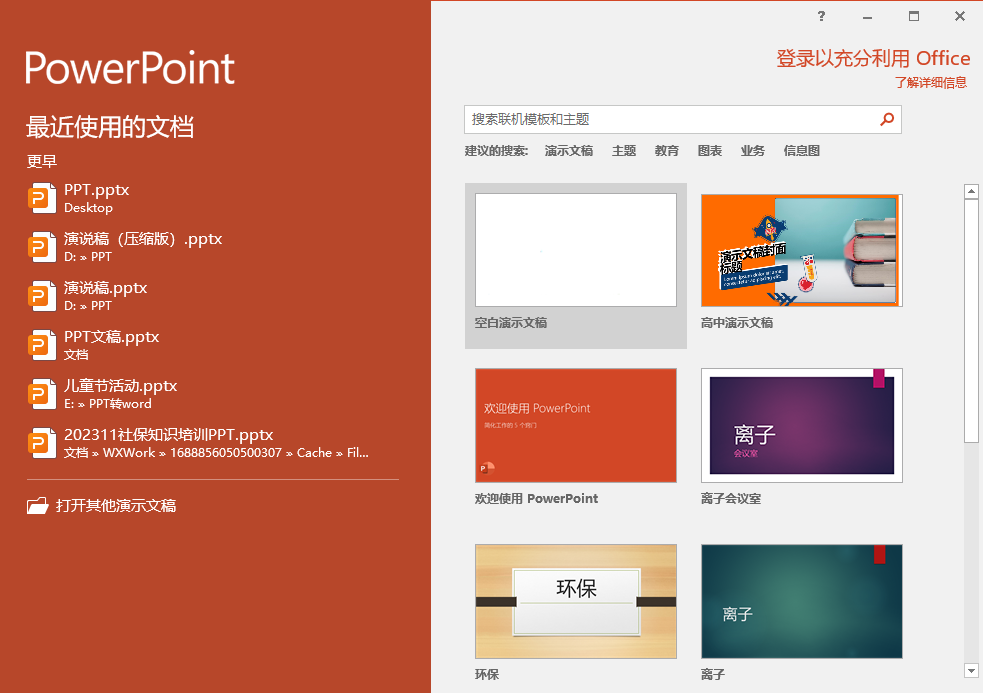983x693 pixels.
Task: Click the search magnifier icon
Action: (x=887, y=119)
